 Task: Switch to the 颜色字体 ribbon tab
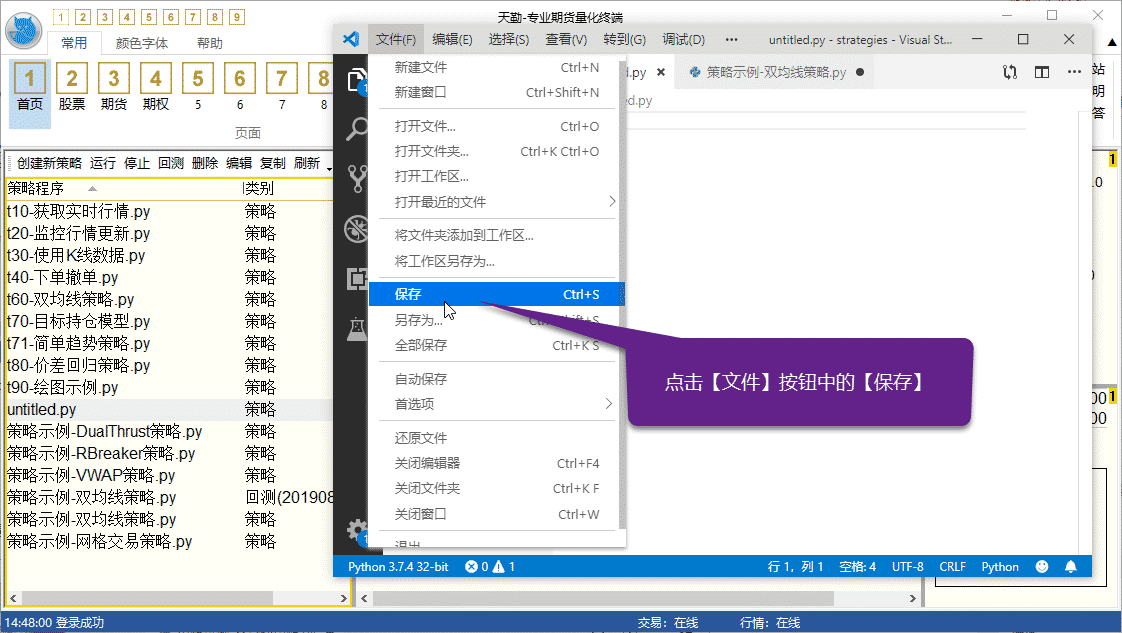142,43
